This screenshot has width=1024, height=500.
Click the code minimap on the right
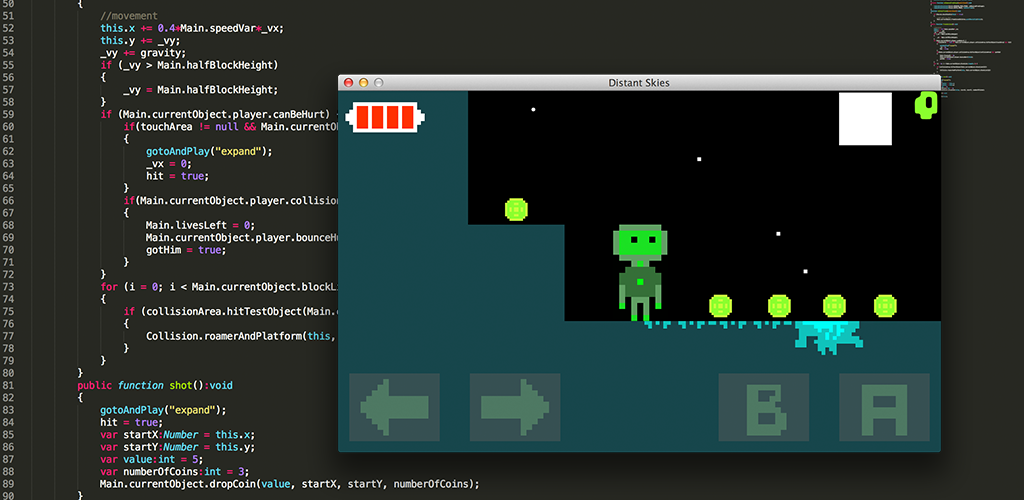pyautogui.click(x=965, y=40)
